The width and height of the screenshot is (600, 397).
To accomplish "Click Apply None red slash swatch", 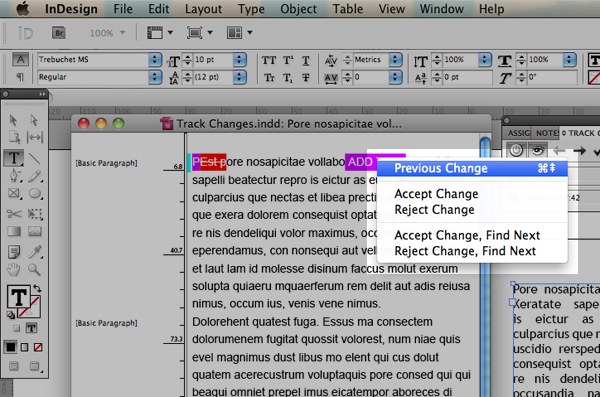I will (38, 347).
